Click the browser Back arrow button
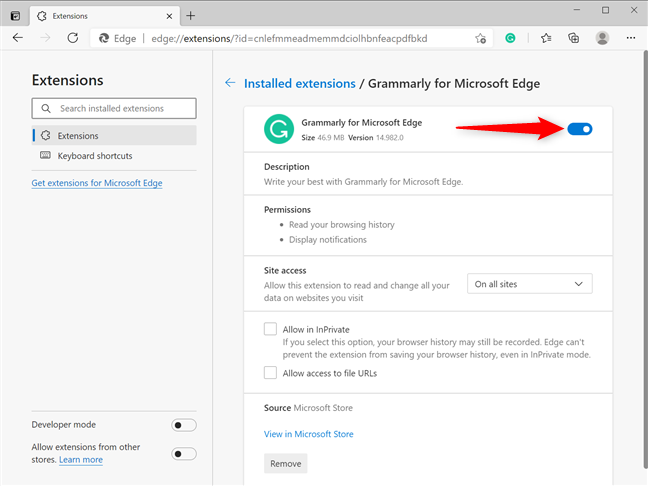 [x=18, y=38]
